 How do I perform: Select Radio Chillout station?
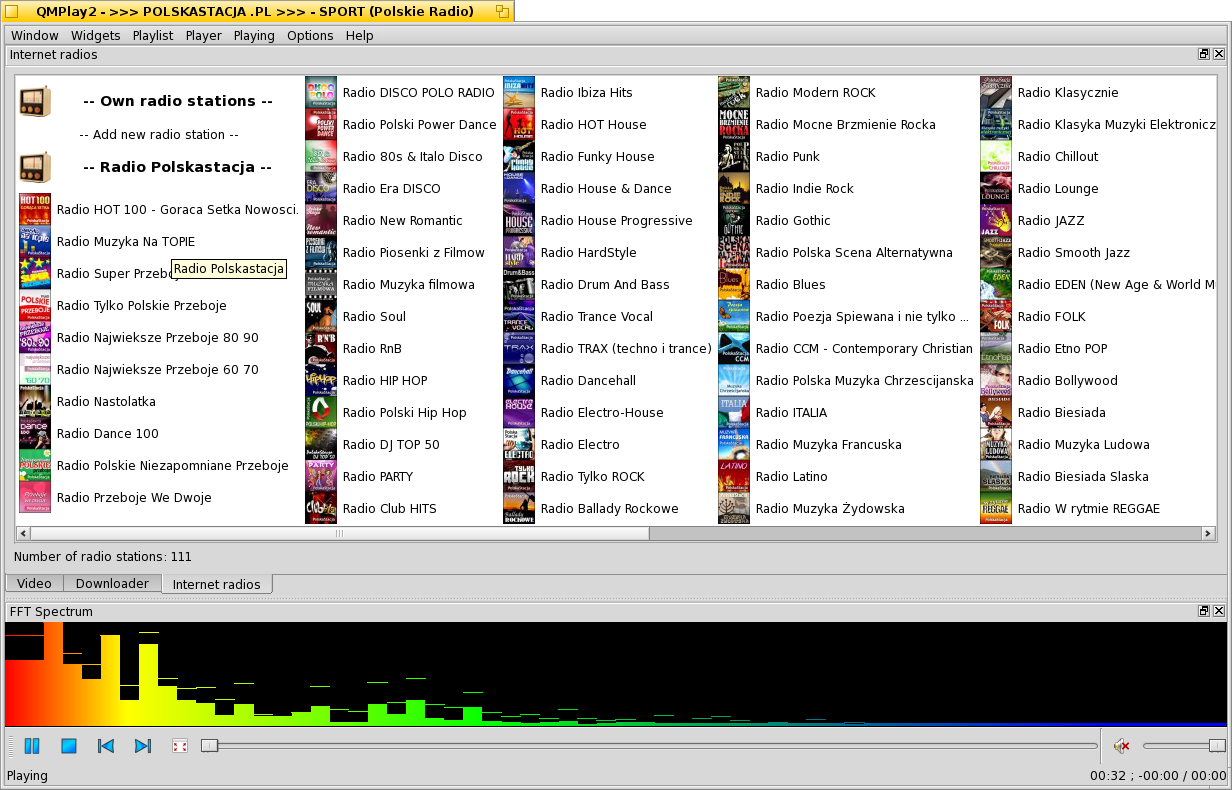pyautogui.click(x=1058, y=156)
